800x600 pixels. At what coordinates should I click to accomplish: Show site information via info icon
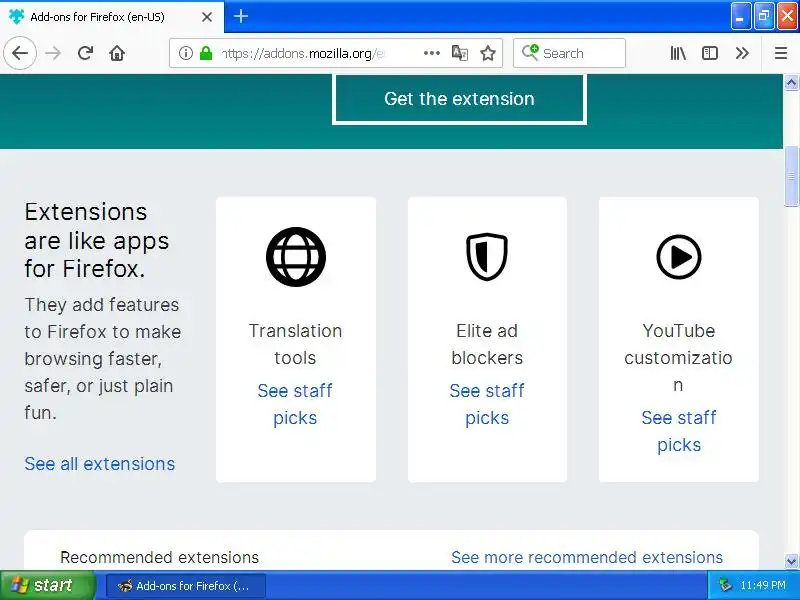(186, 53)
